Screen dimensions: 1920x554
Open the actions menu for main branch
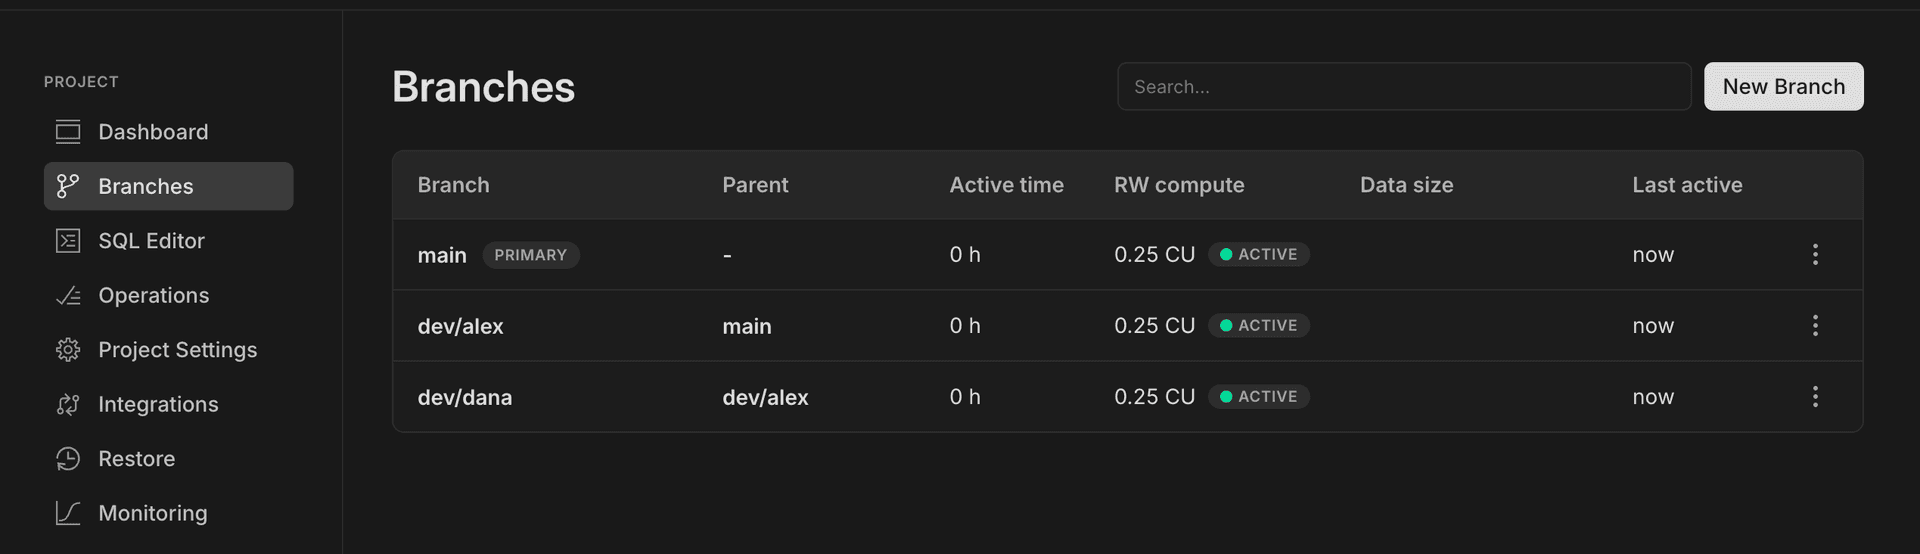click(1815, 255)
